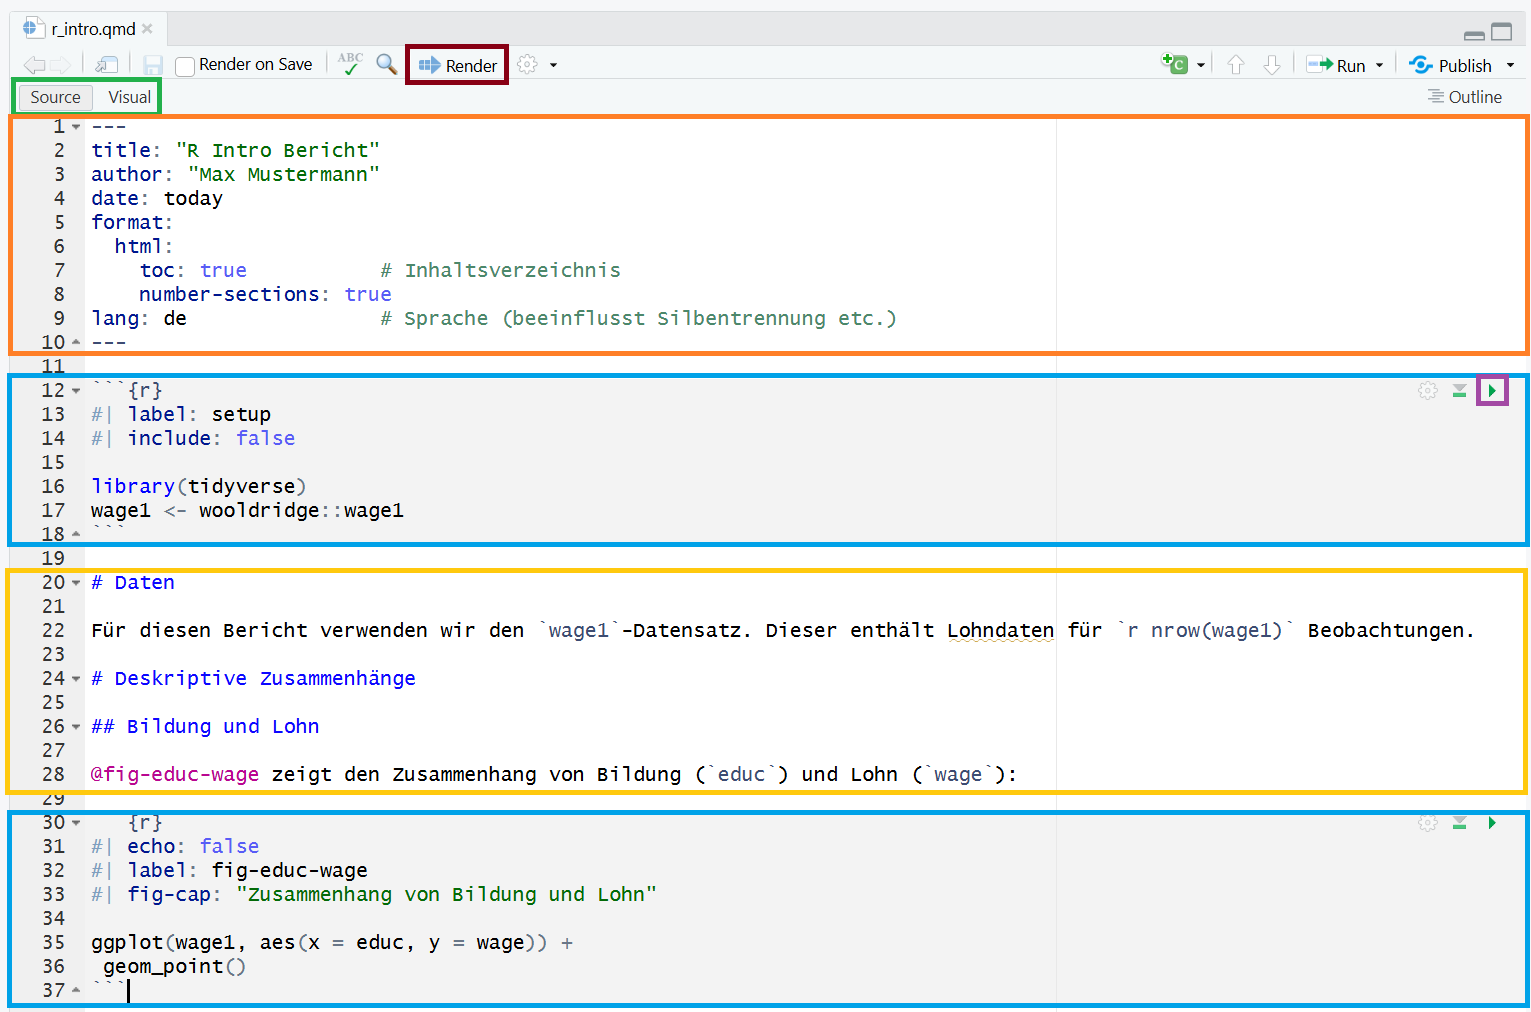Click the inline code "r nrow(wage1)"
1531x1012 pixels.
(1205, 630)
